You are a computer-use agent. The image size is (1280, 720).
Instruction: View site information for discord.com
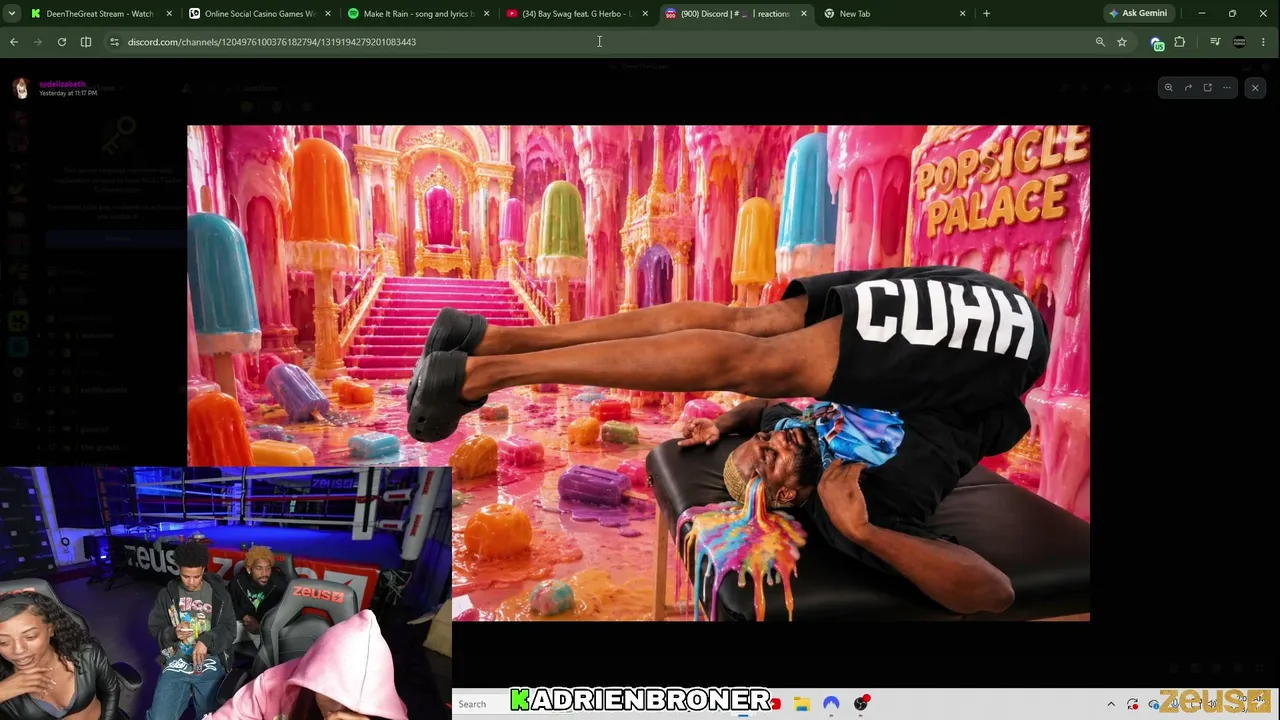point(114,42)
